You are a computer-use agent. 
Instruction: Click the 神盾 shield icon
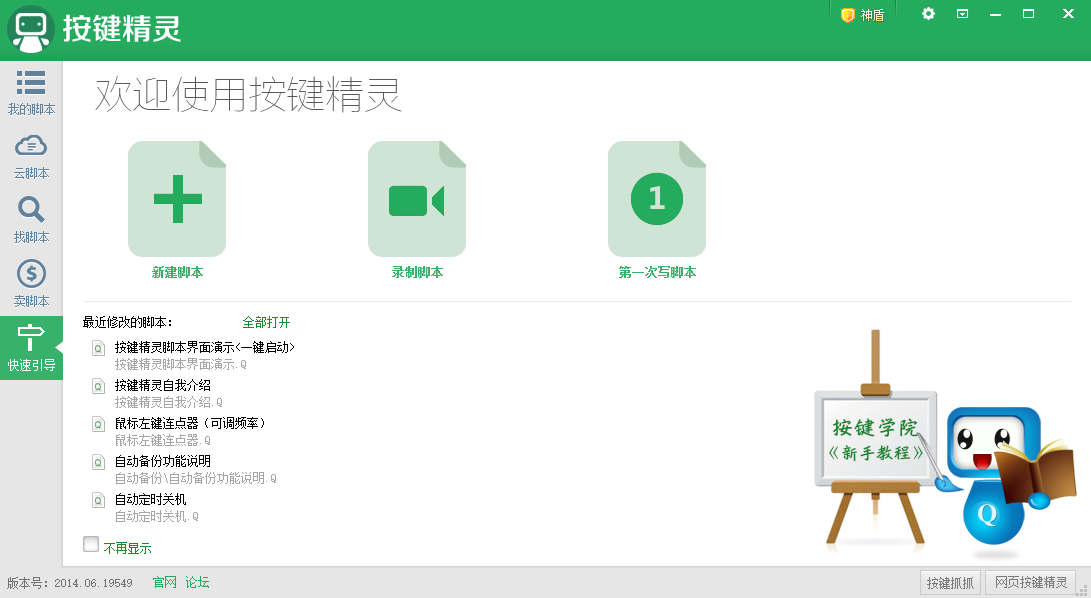point(860,14)
